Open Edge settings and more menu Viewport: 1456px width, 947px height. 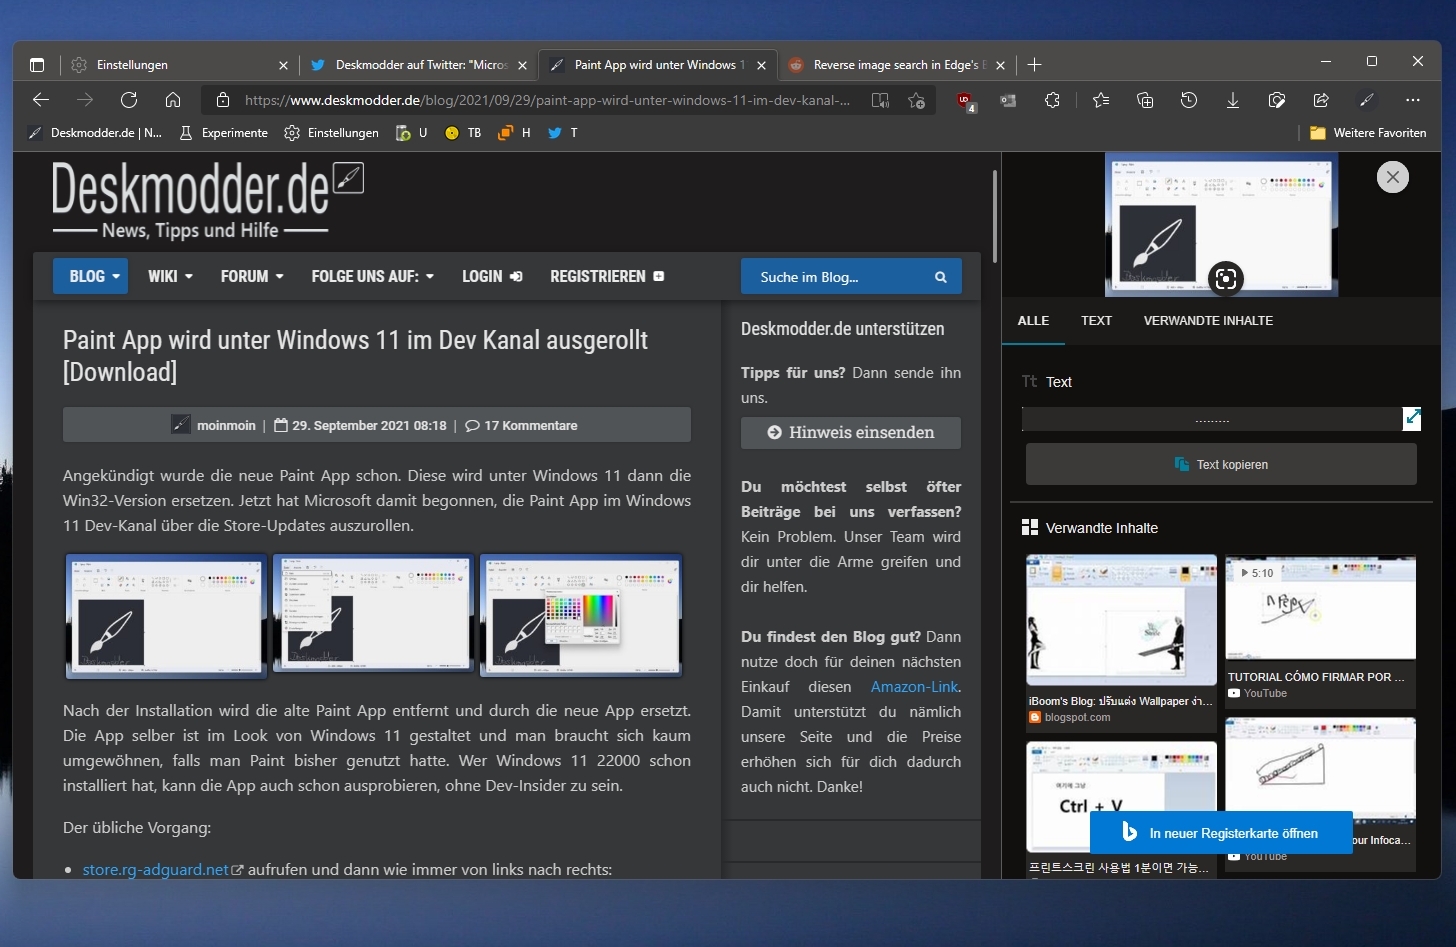point(1412,100)
